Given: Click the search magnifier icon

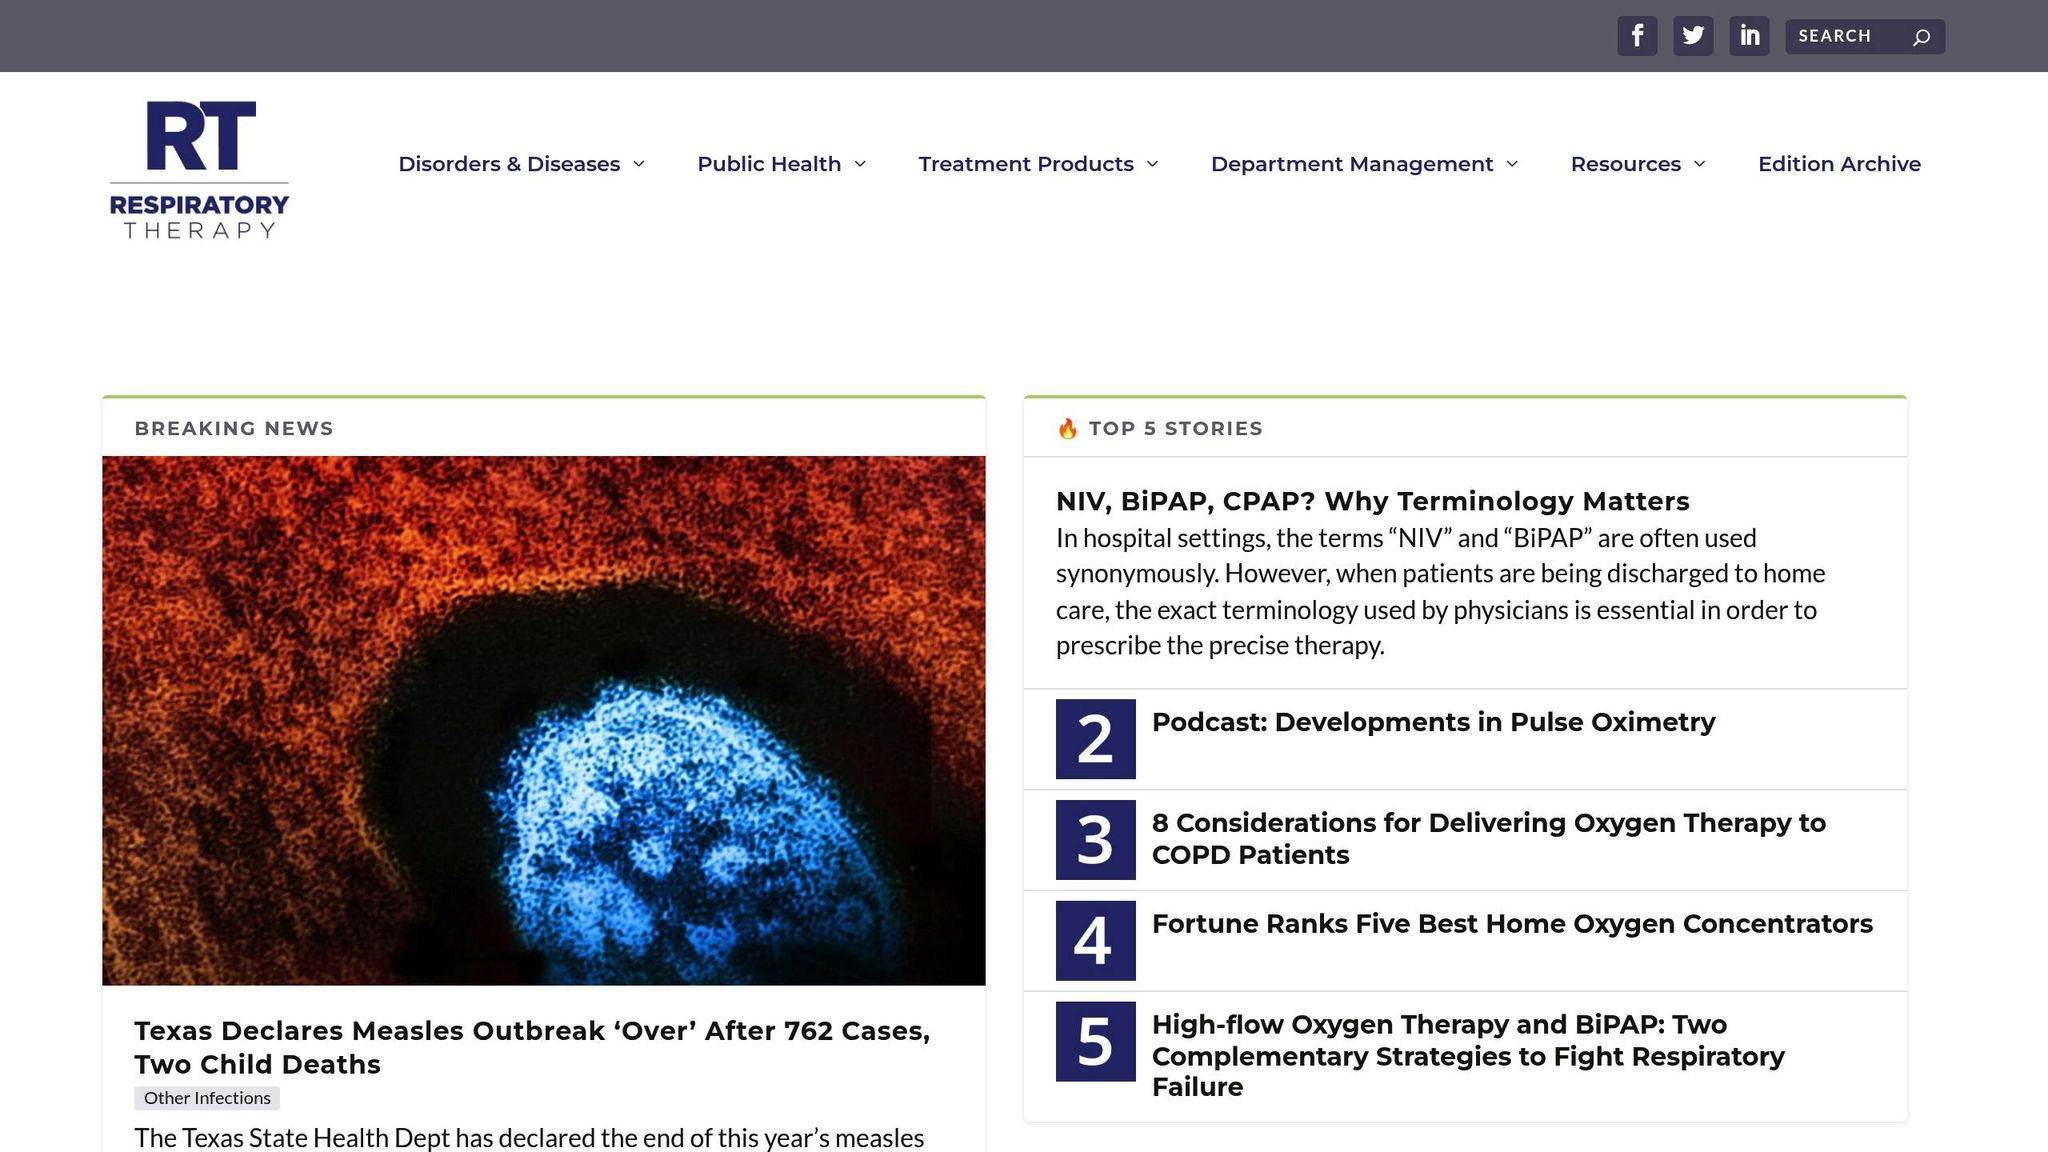Looking at the screenshot, I should [x=1921, y=37].
